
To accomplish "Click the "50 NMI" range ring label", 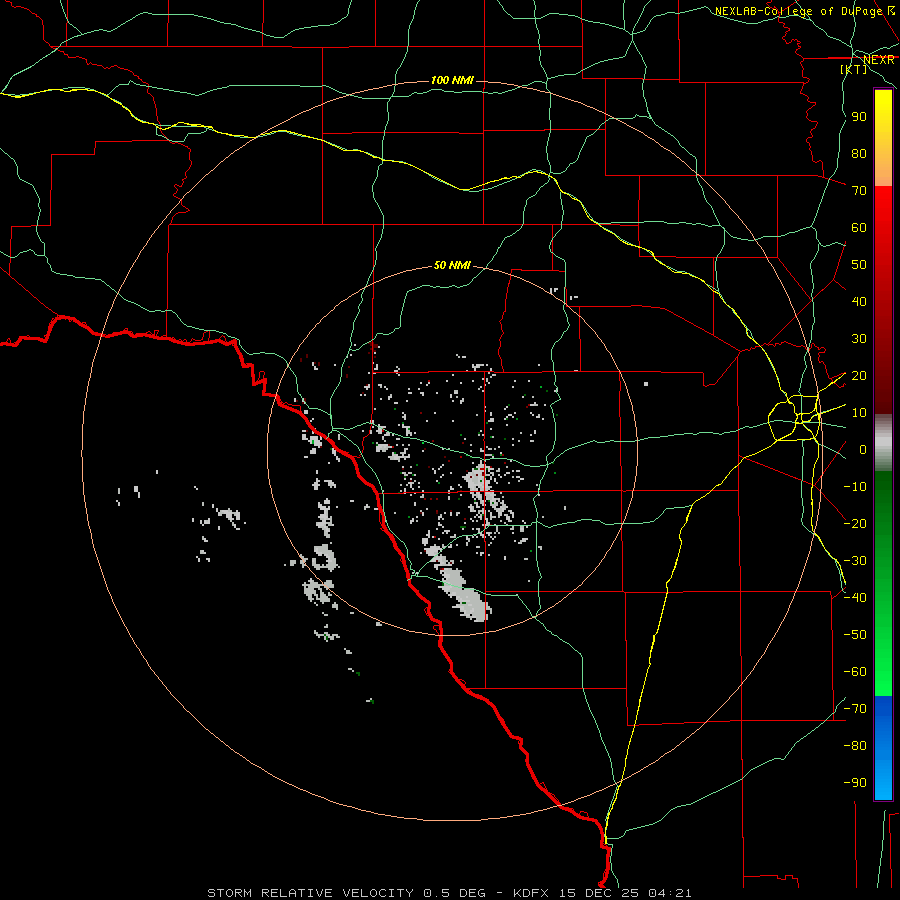I will [x=452, y=265].
